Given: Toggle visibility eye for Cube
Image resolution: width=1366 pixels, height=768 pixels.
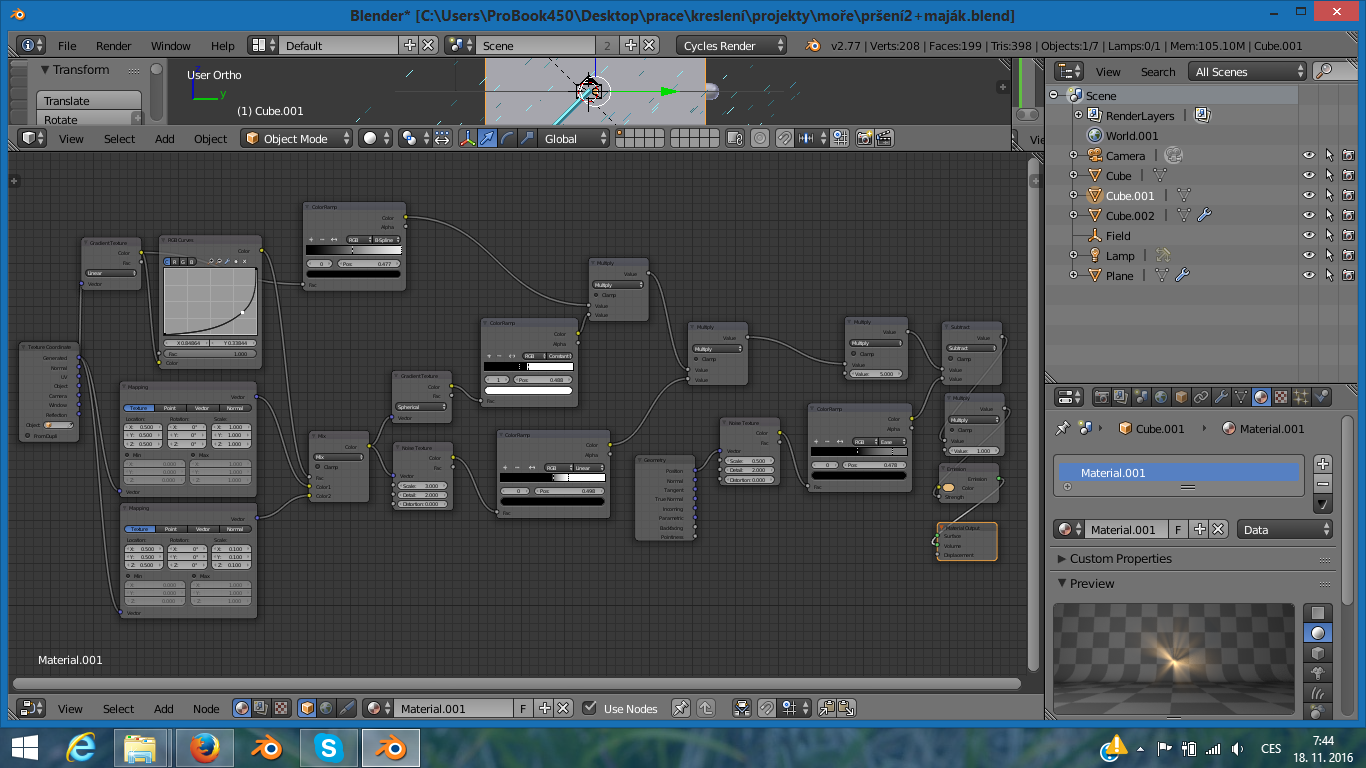Looking at the screenshot, I should pyautogui.click(x=1308, y=175).
